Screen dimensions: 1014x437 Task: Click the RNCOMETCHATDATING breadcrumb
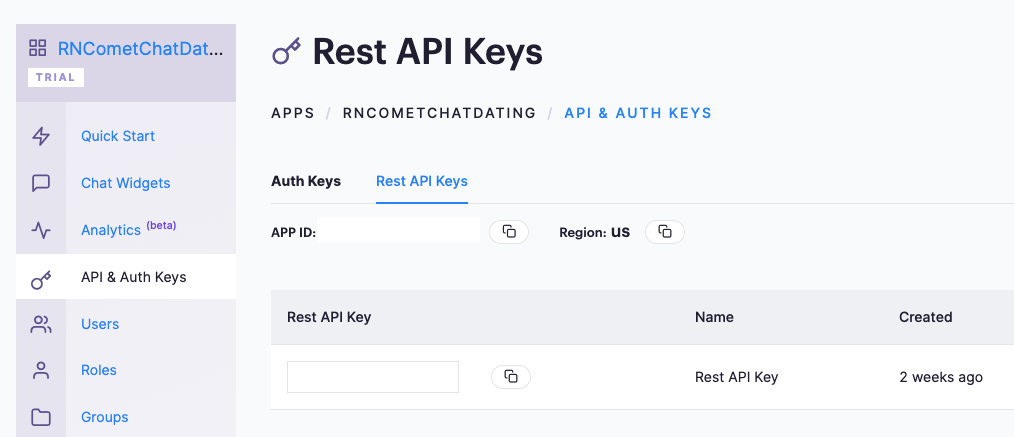pos(439,113)
